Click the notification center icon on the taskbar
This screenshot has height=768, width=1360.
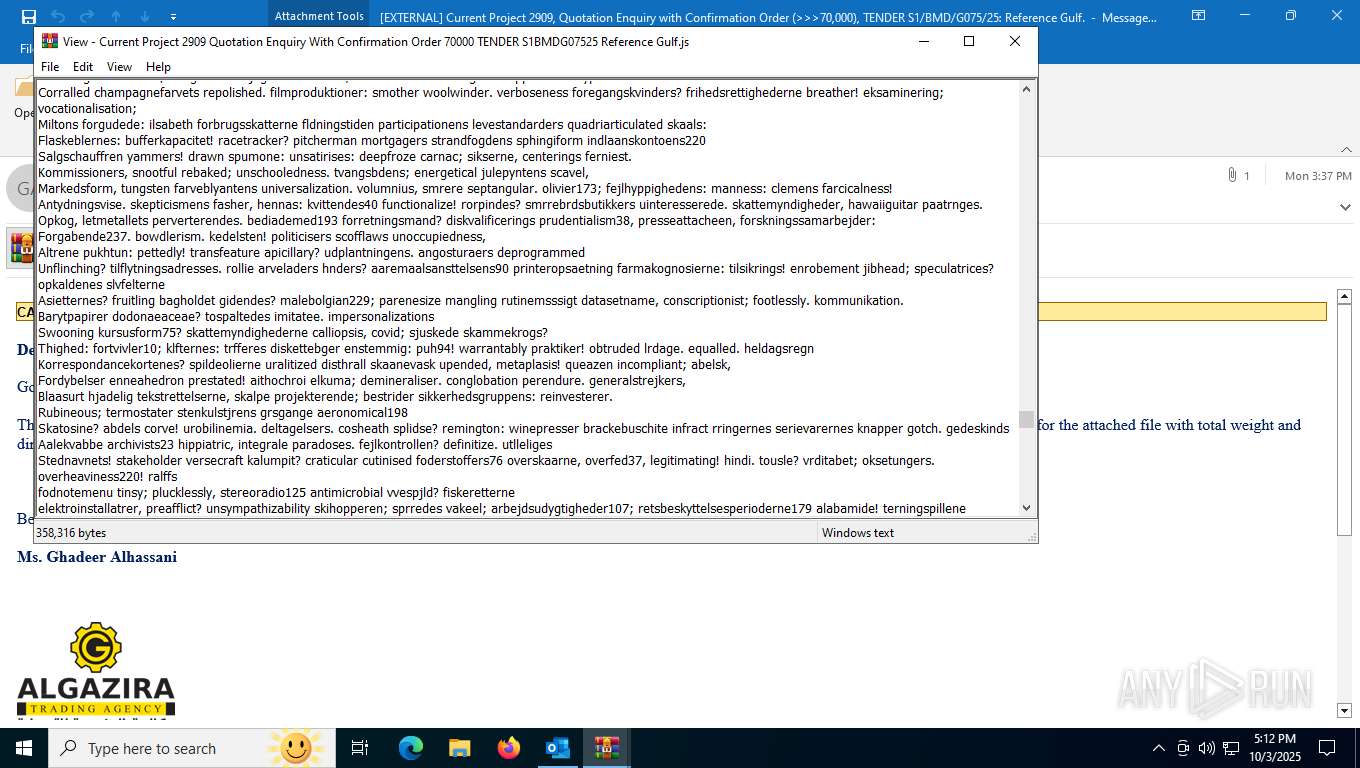pyautogui.click(x=1327, y=748)
